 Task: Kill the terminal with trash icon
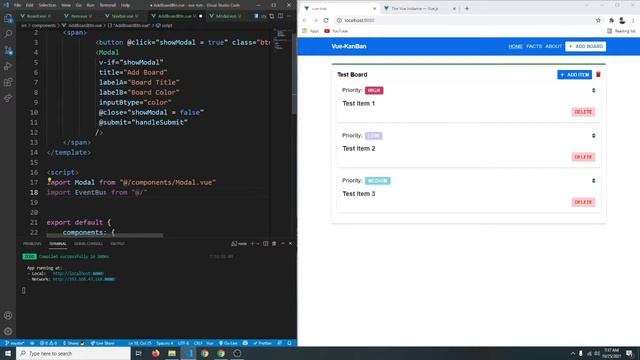point(274,244)
